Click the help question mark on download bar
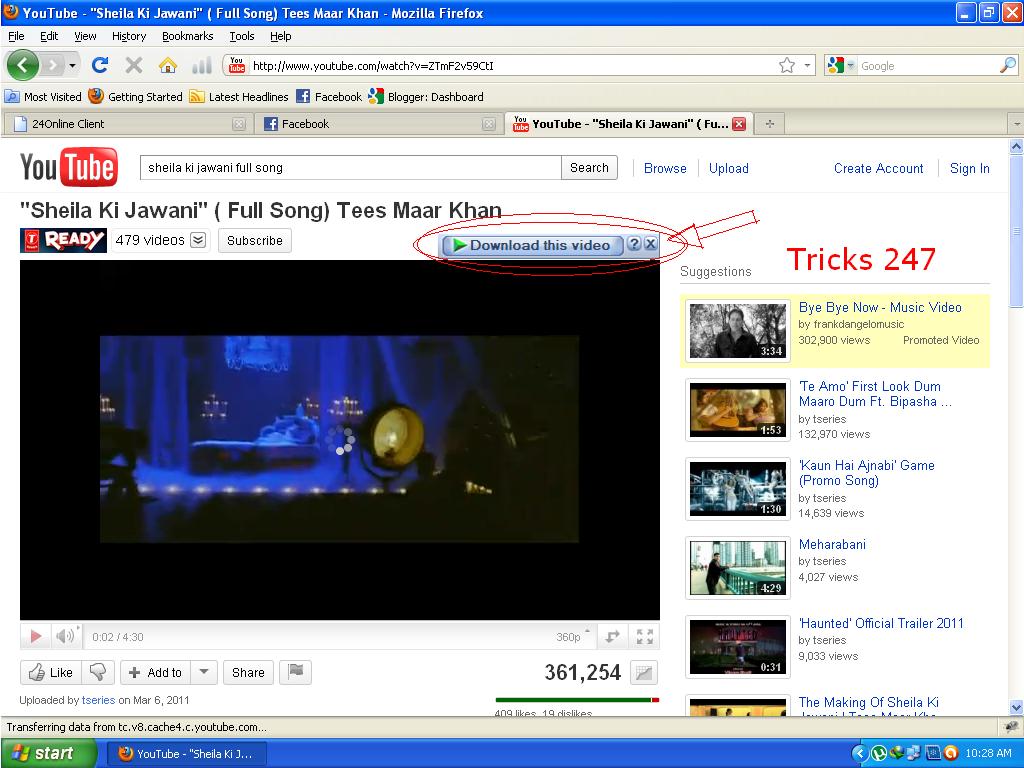The height and width of the screenshot is (768, 1024). click(x=633, y=244)
